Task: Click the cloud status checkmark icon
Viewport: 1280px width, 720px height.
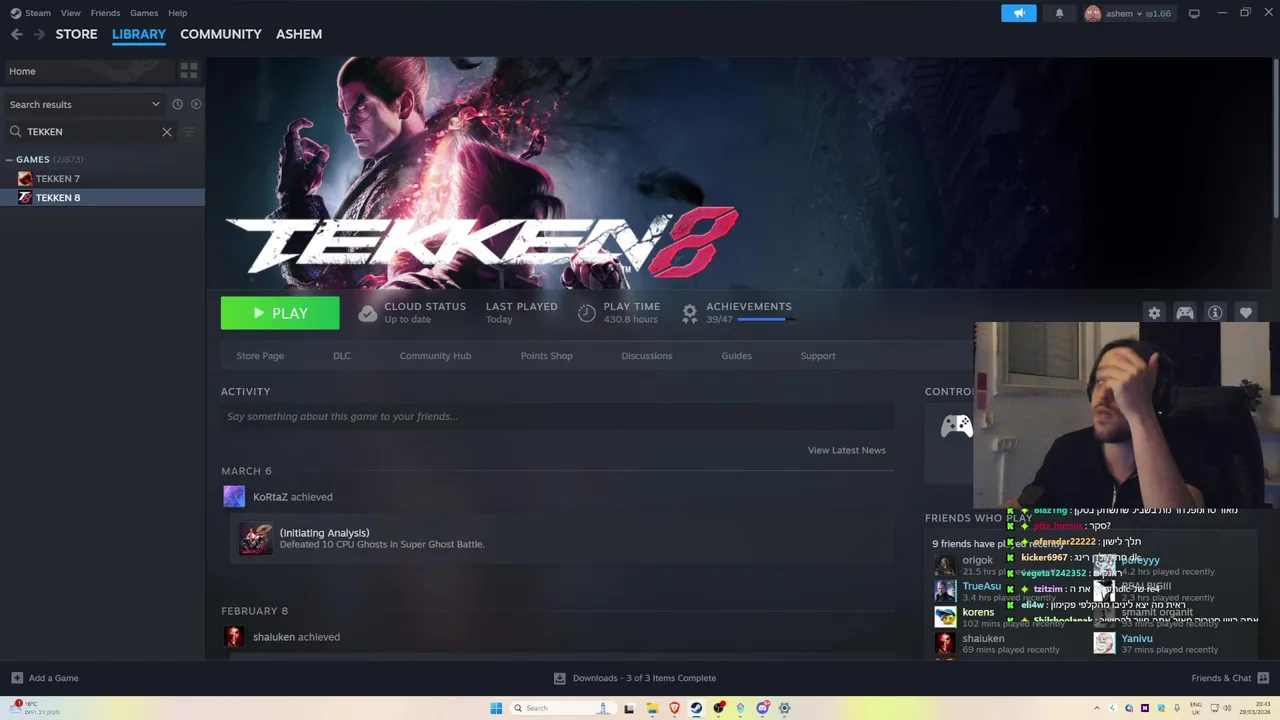Action: pos(367,314)
